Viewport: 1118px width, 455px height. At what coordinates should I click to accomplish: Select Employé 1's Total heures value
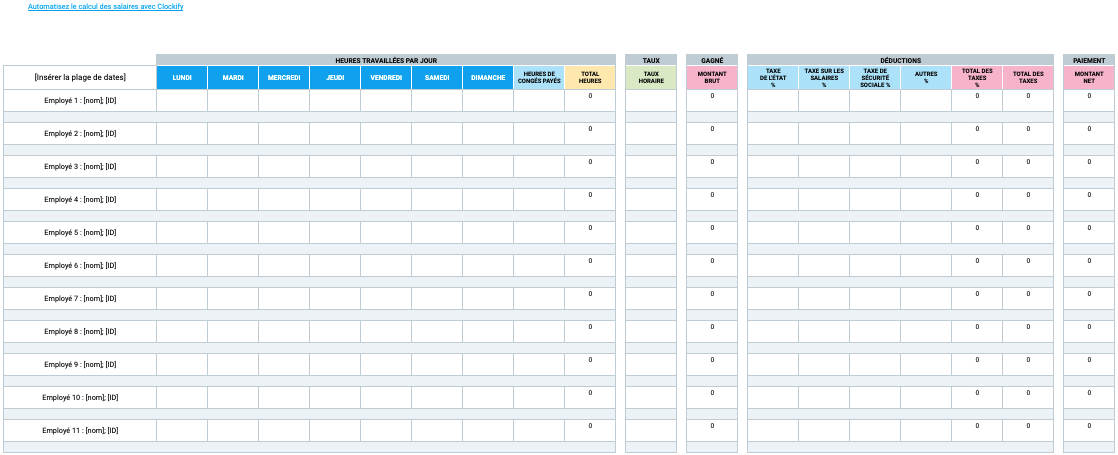[x=590, y=101]
